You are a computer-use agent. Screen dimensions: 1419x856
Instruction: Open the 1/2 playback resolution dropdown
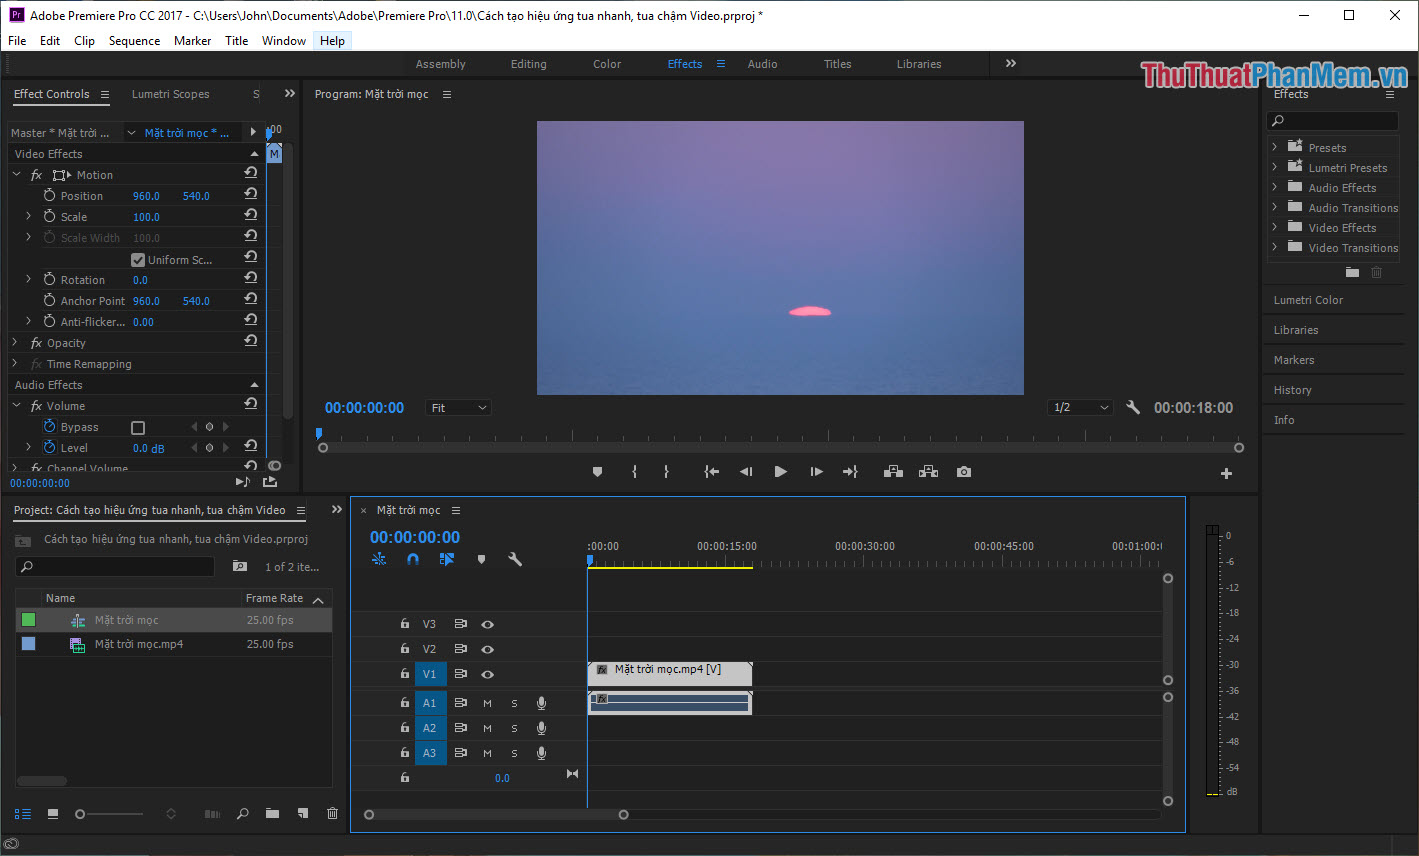pyautogui.click(x=1080, y=407)
